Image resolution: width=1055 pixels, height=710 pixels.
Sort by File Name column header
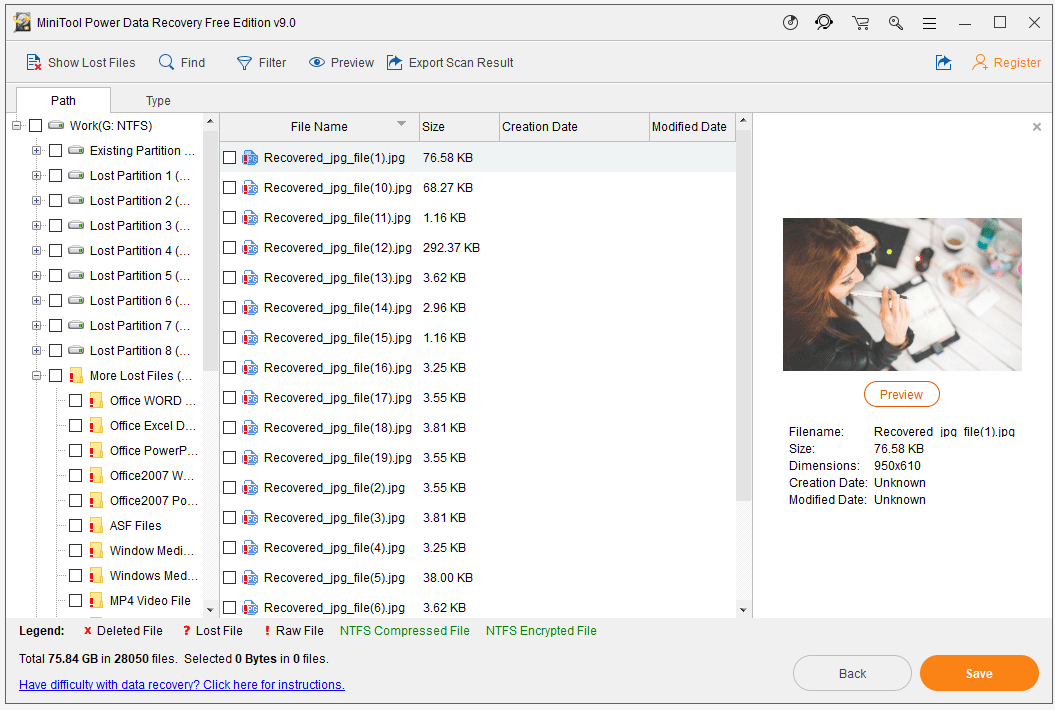tap(319, 127)
